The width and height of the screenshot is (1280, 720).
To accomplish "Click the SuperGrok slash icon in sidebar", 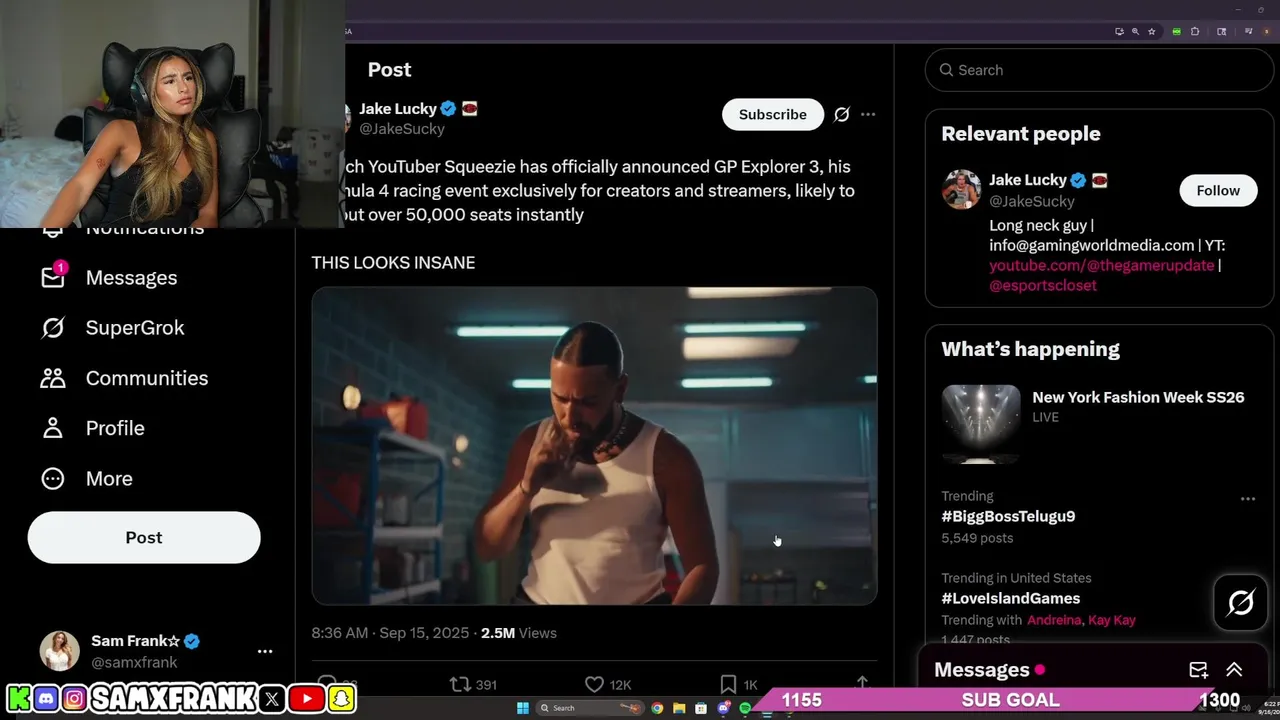I will point(53,327).
